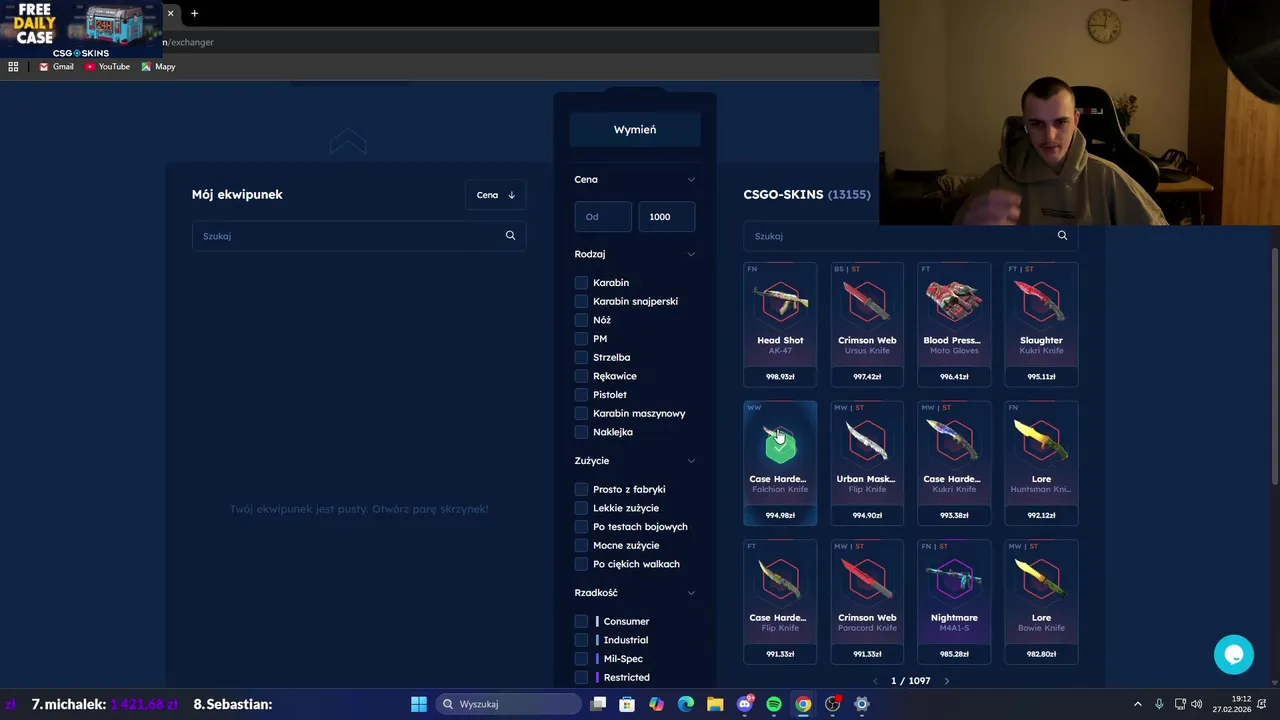Click the Wyszukaj taskbar search box

(x=508, y=704)
